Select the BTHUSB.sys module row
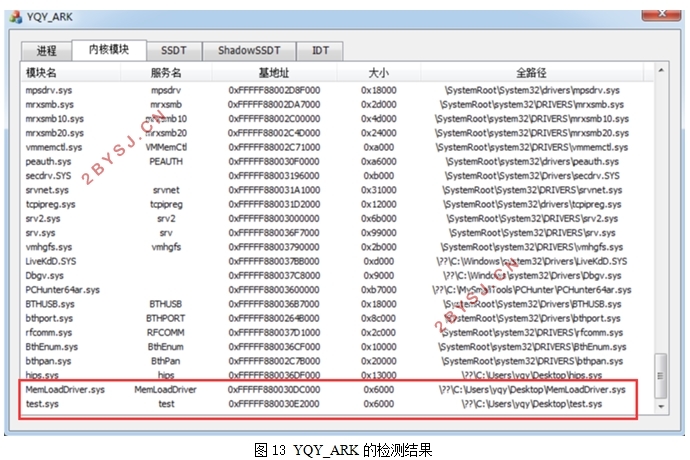Image resolution: width=690 pixels, height=460 pixels. pyautogui.click(x=338, y=304)
